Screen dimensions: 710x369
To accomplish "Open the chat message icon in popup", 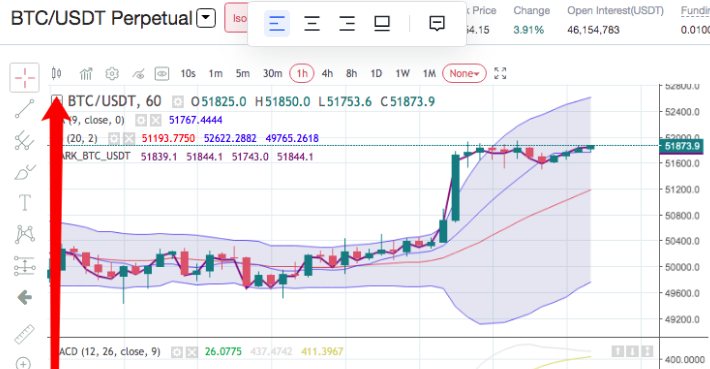I will click(x=437, y=24).
